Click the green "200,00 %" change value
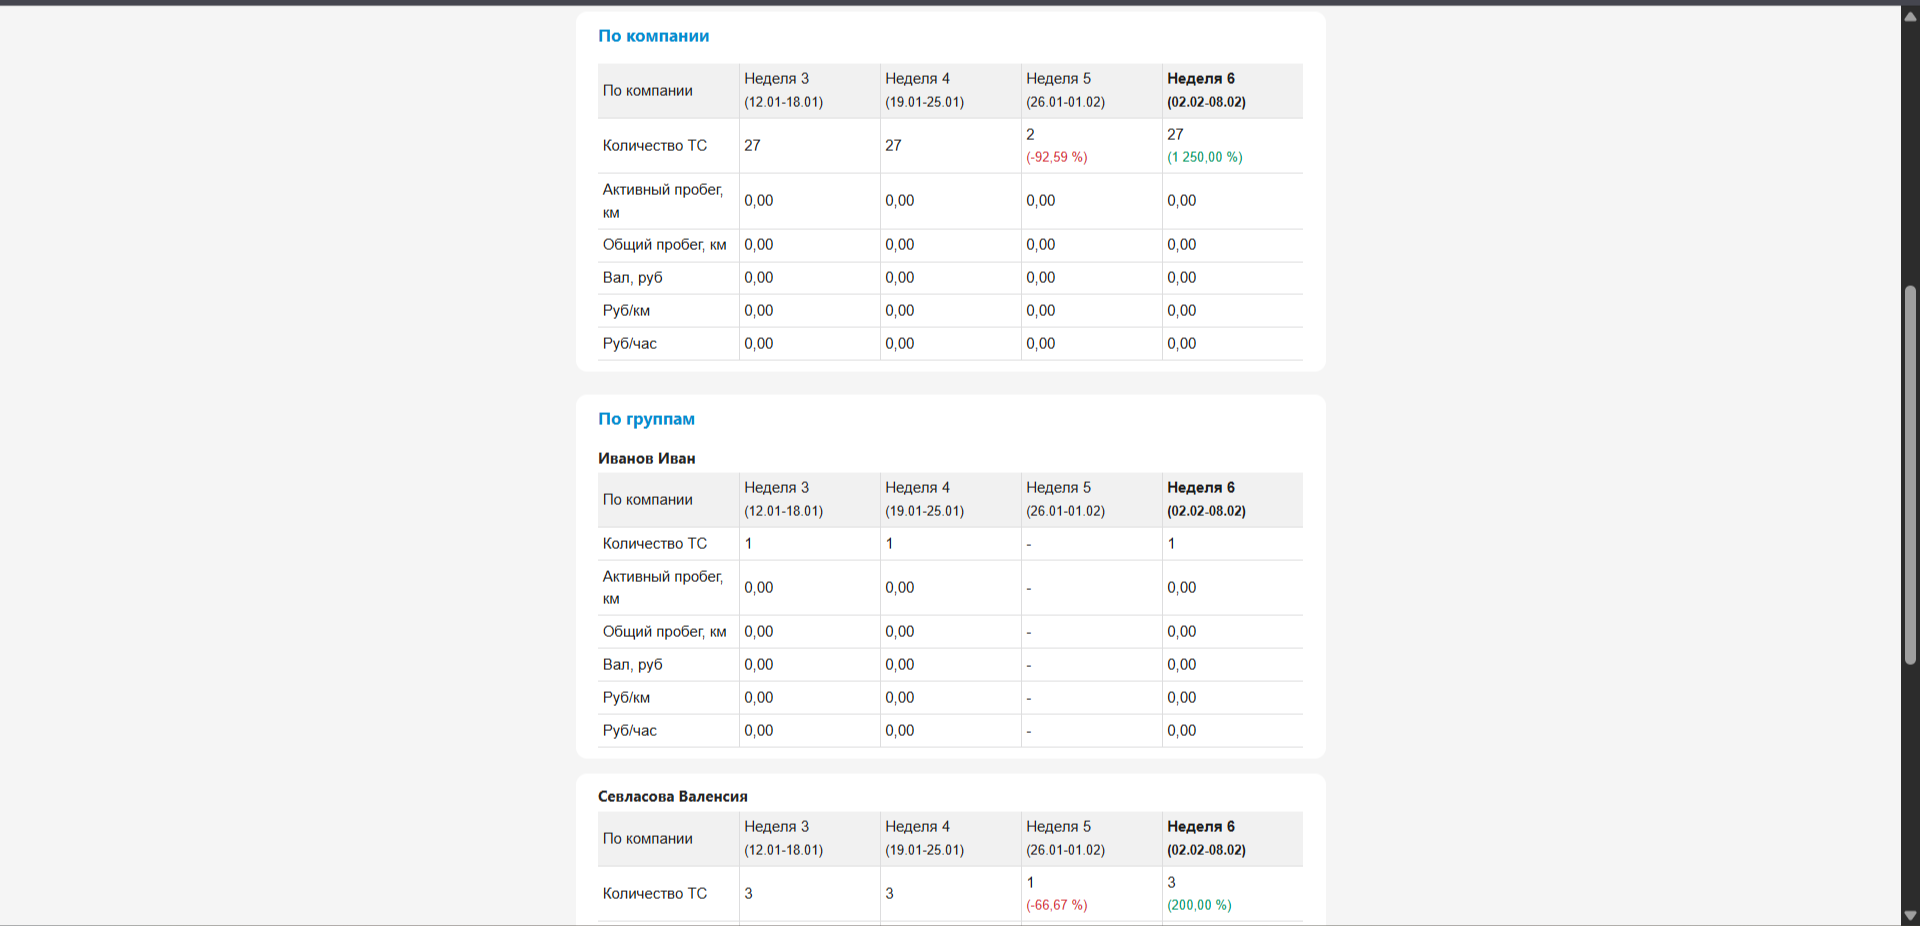This screenshot has width=1920, height=926. pos(1199,905)
